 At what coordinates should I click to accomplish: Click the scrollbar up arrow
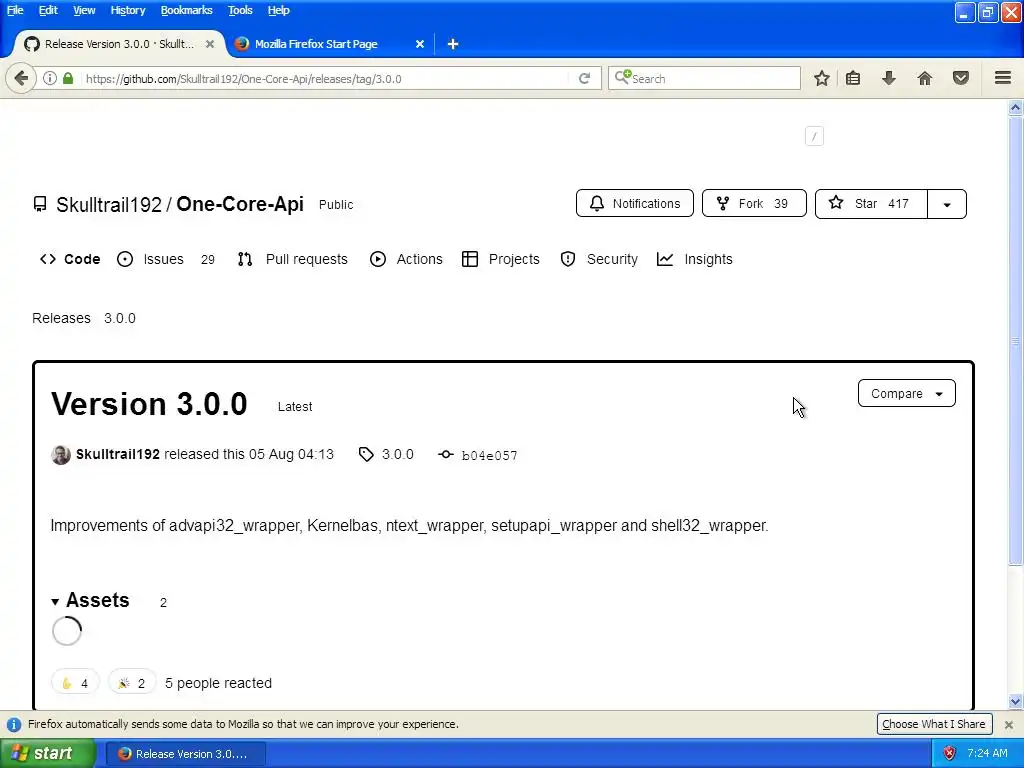[1016, 108]
